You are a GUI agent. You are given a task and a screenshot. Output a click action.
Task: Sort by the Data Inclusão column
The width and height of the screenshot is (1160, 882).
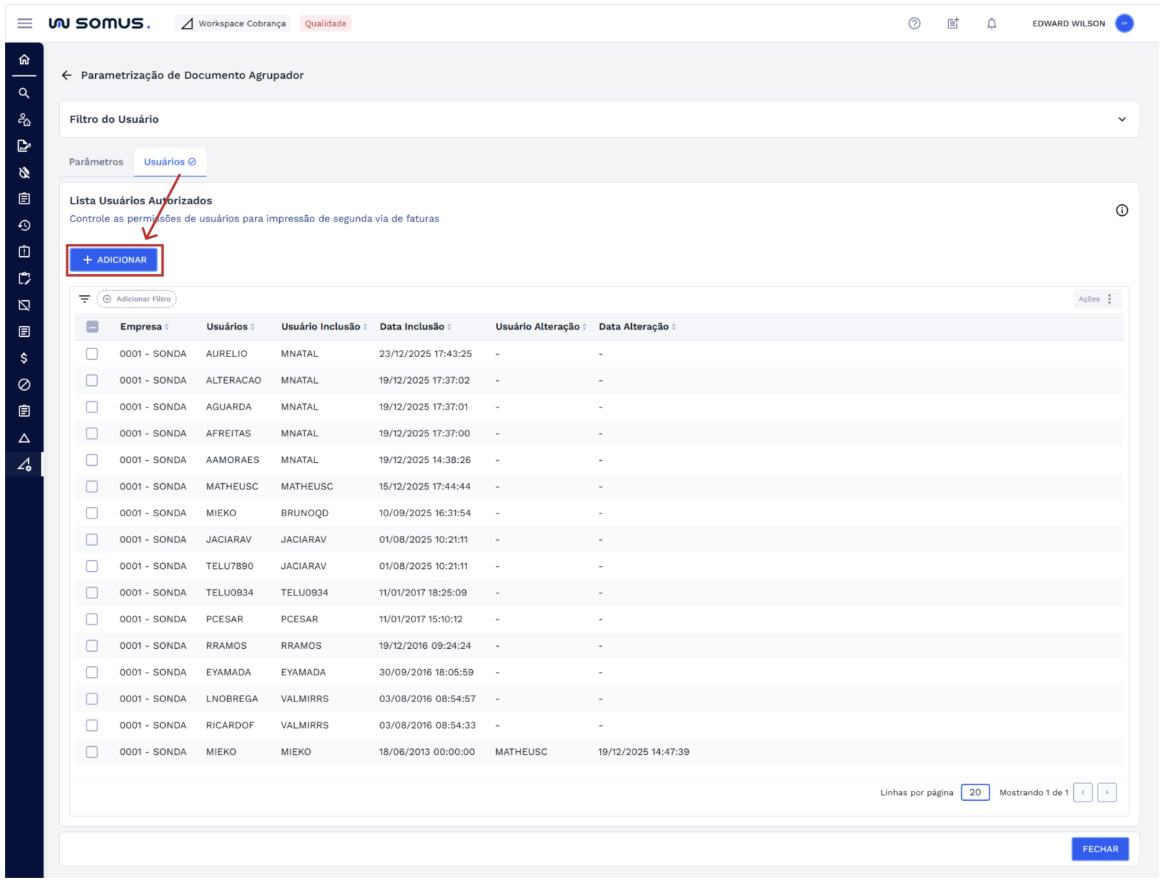pos(414,327)
